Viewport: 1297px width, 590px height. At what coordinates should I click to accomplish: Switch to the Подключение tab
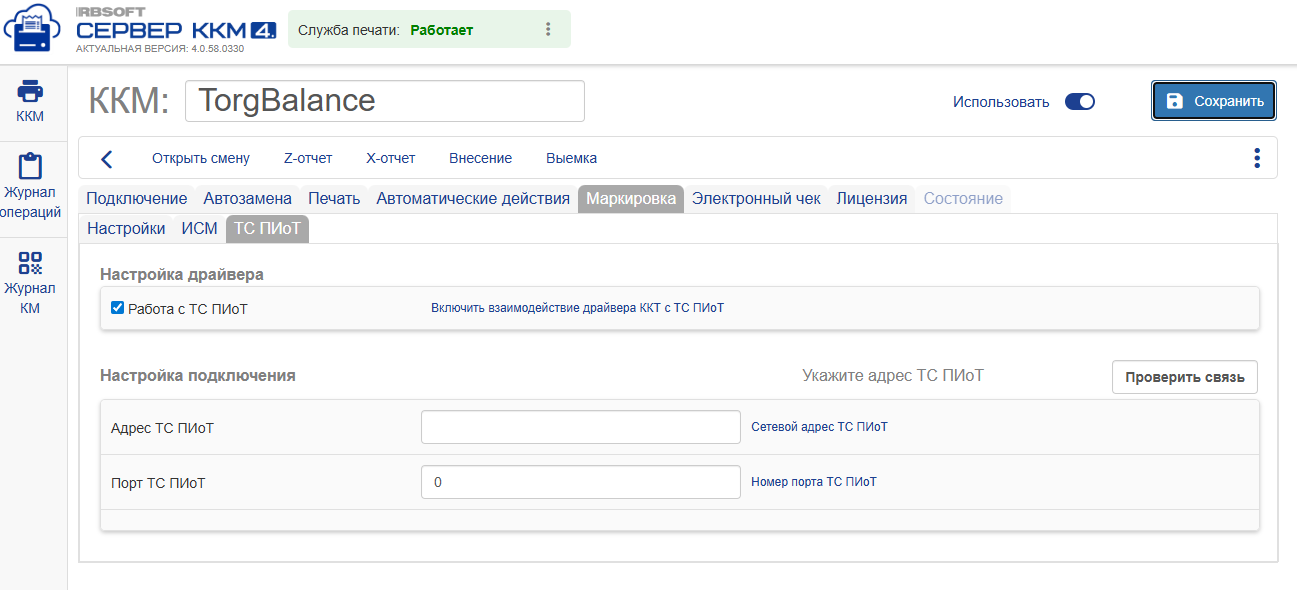tap(137, 198)
